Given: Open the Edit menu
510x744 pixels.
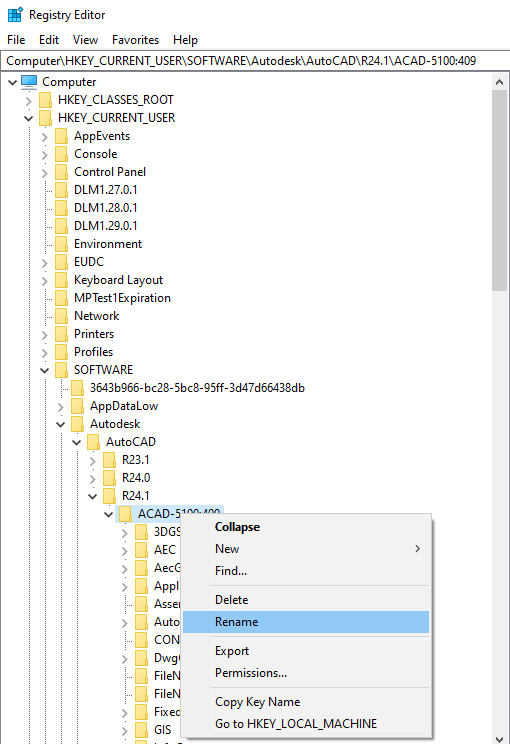Looking at the screenshot, I should pyautogui.click(x=49, y=40).
